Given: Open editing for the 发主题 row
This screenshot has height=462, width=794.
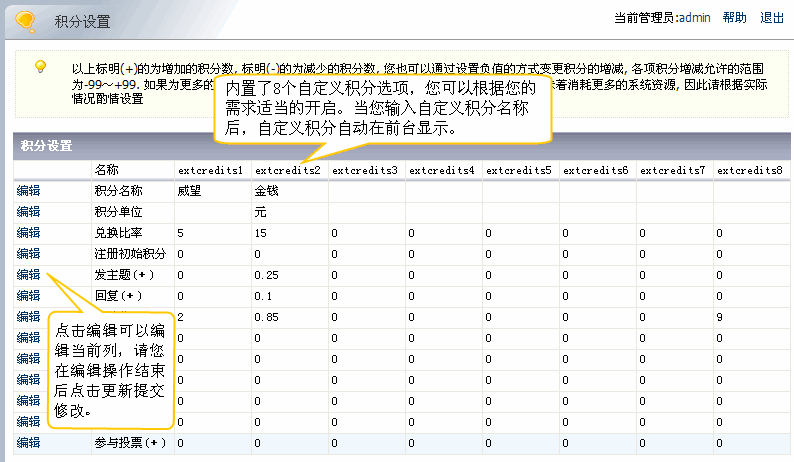Looking at the screenshot, I should [28, 274].
